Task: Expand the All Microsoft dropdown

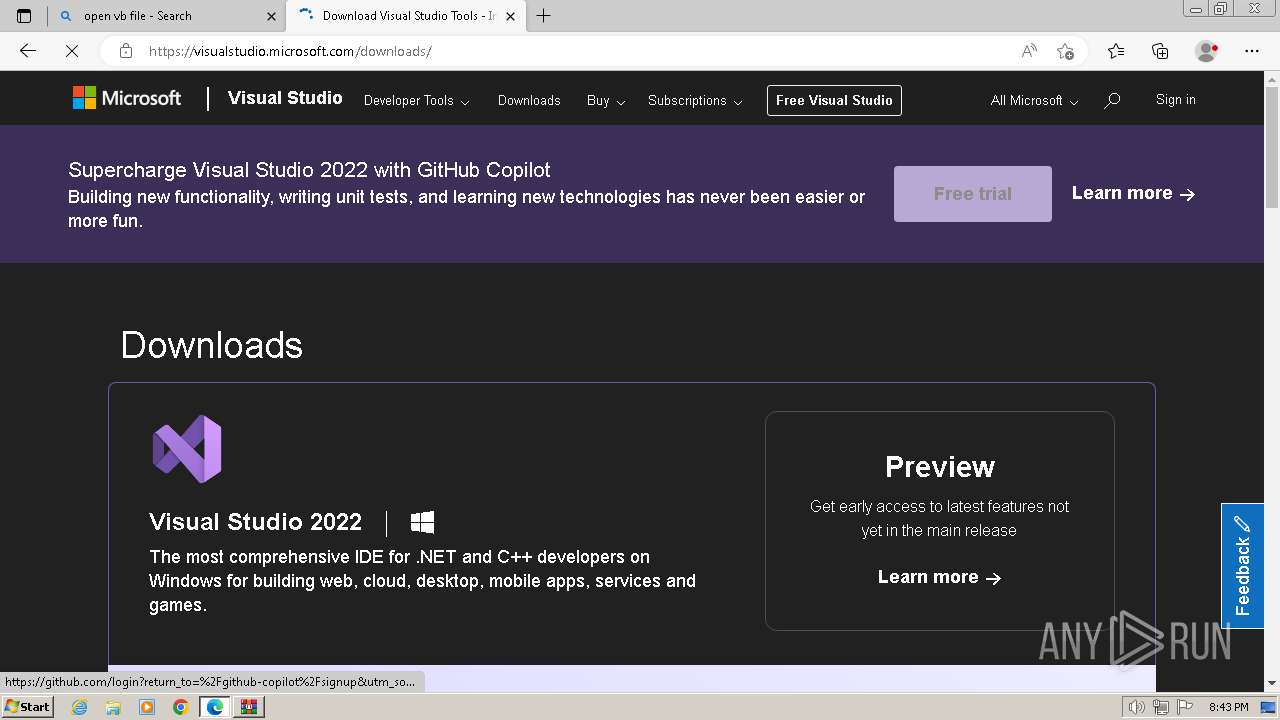Action: (1034, 101)
